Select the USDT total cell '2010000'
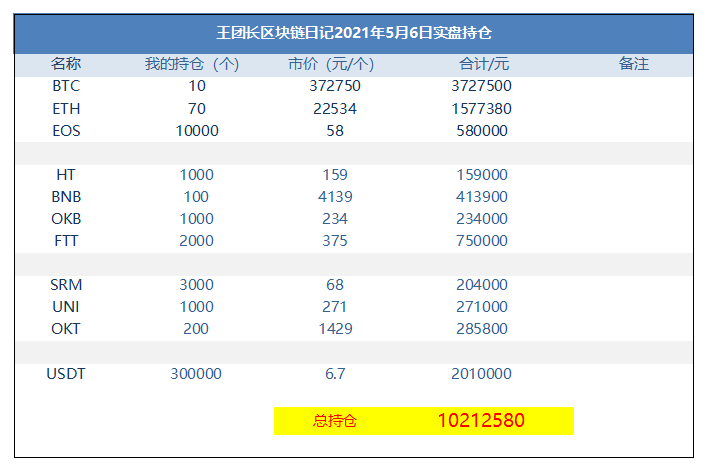The width and height of the screenshot is (707, 471). tap(482, 374)
